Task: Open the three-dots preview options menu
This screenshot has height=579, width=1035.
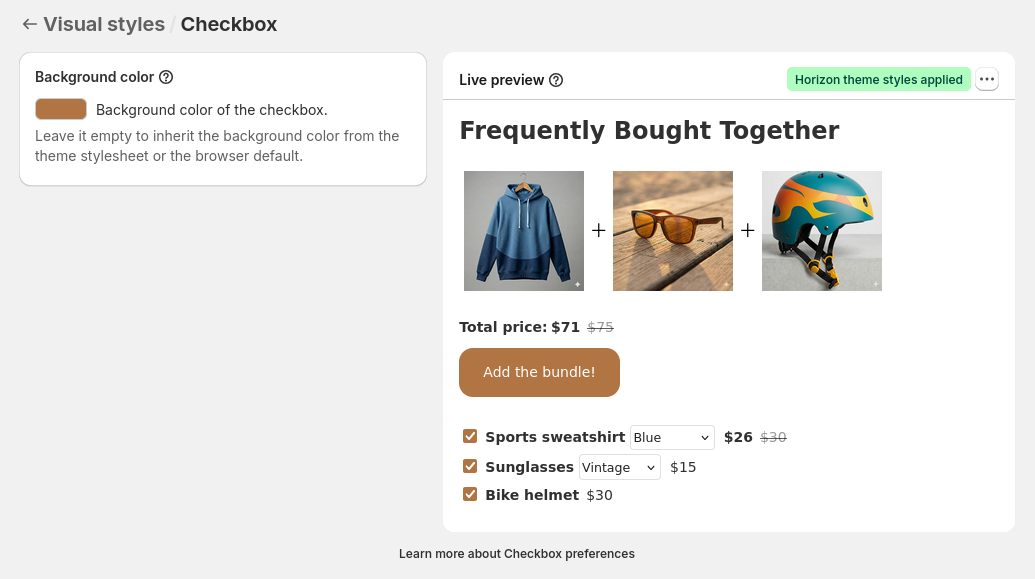Action: (x=987, y=80)
